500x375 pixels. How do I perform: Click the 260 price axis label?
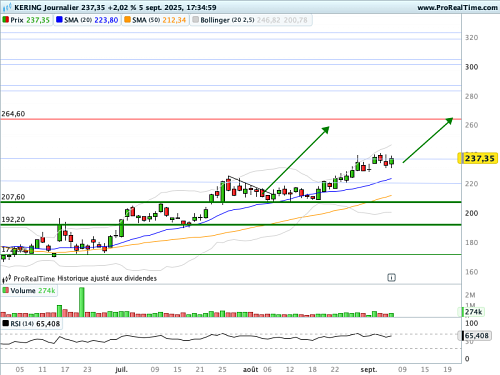[x=471, y=125]
